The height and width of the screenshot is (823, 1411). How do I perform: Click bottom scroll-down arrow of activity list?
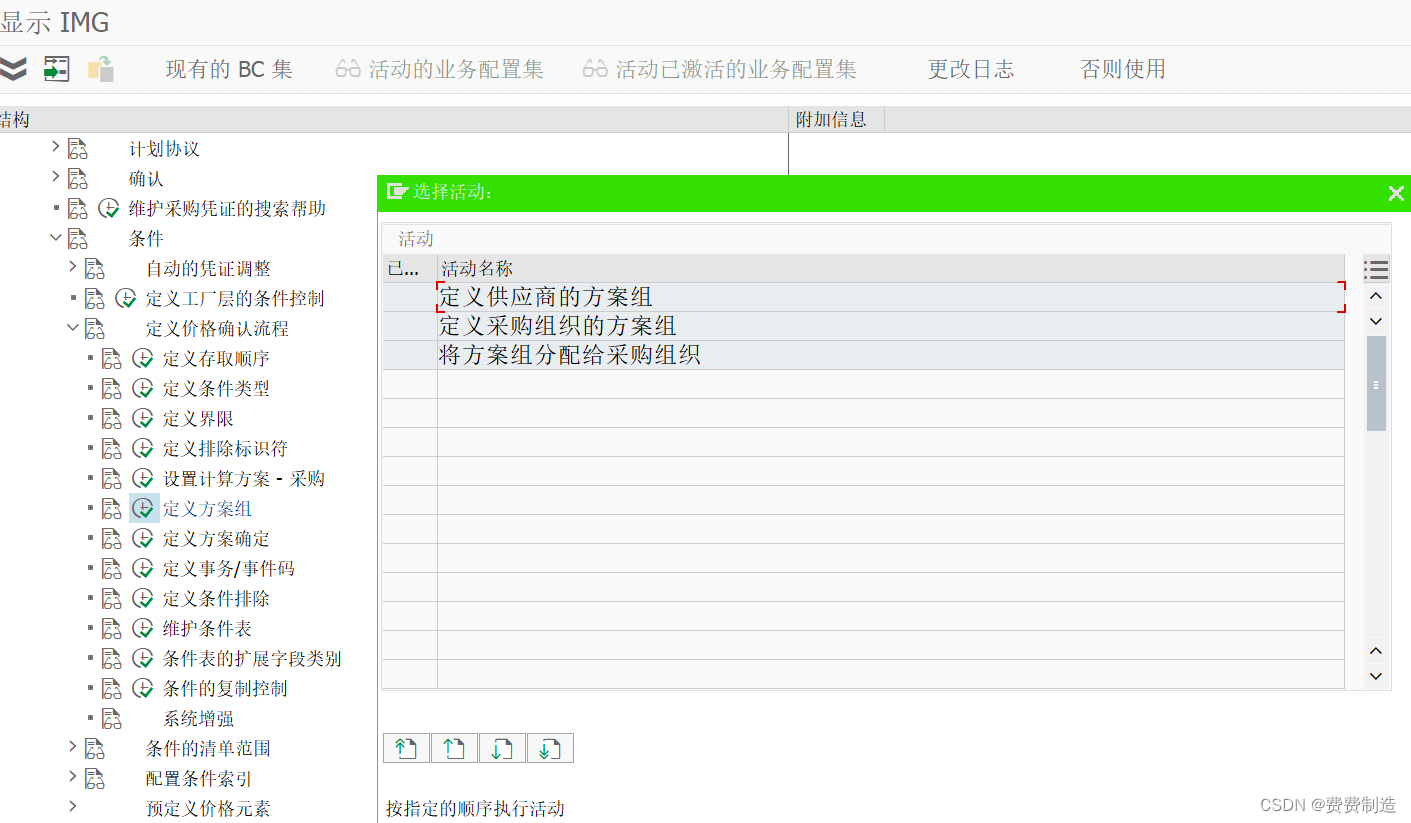coord(1376,676)
